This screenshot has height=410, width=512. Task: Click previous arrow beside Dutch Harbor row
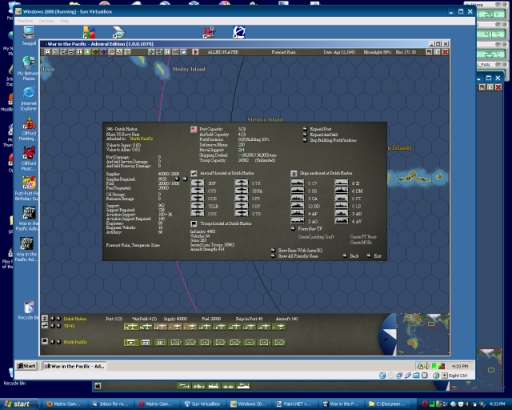tap(52, 319)
